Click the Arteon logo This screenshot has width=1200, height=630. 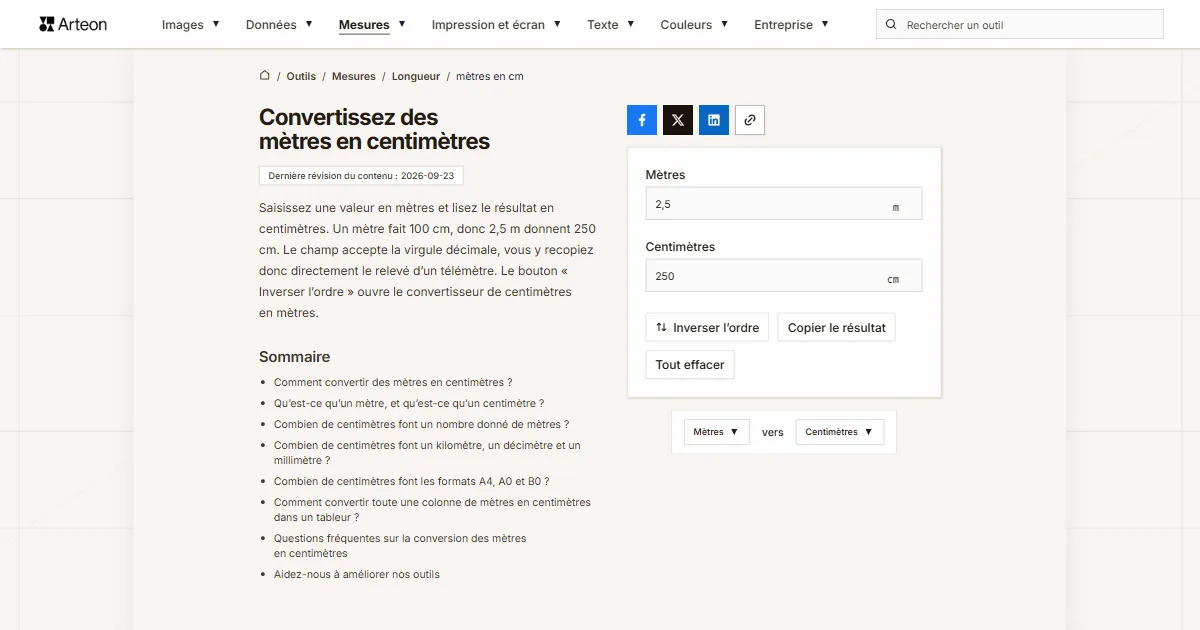(73, 24)
